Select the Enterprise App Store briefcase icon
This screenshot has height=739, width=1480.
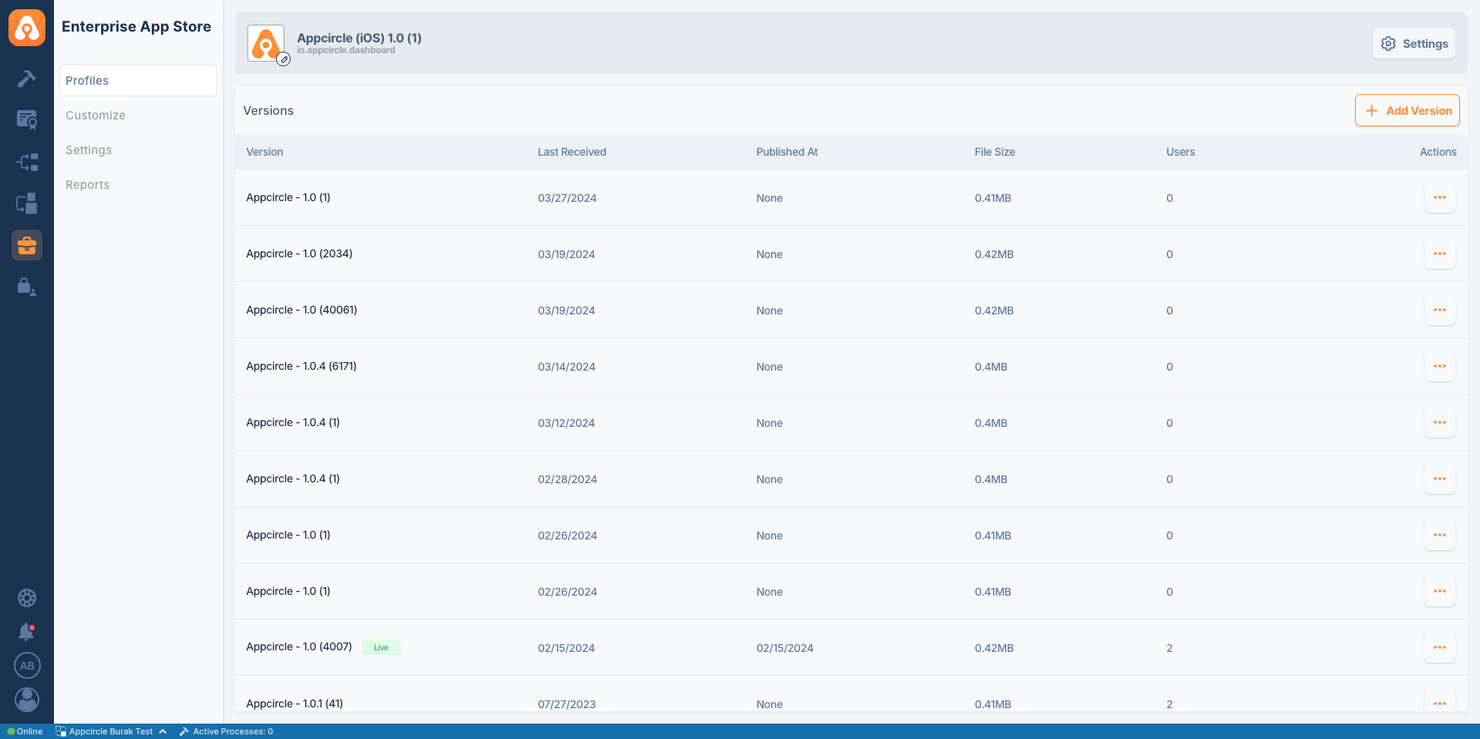pyautogui.click(x=26, y=245)
